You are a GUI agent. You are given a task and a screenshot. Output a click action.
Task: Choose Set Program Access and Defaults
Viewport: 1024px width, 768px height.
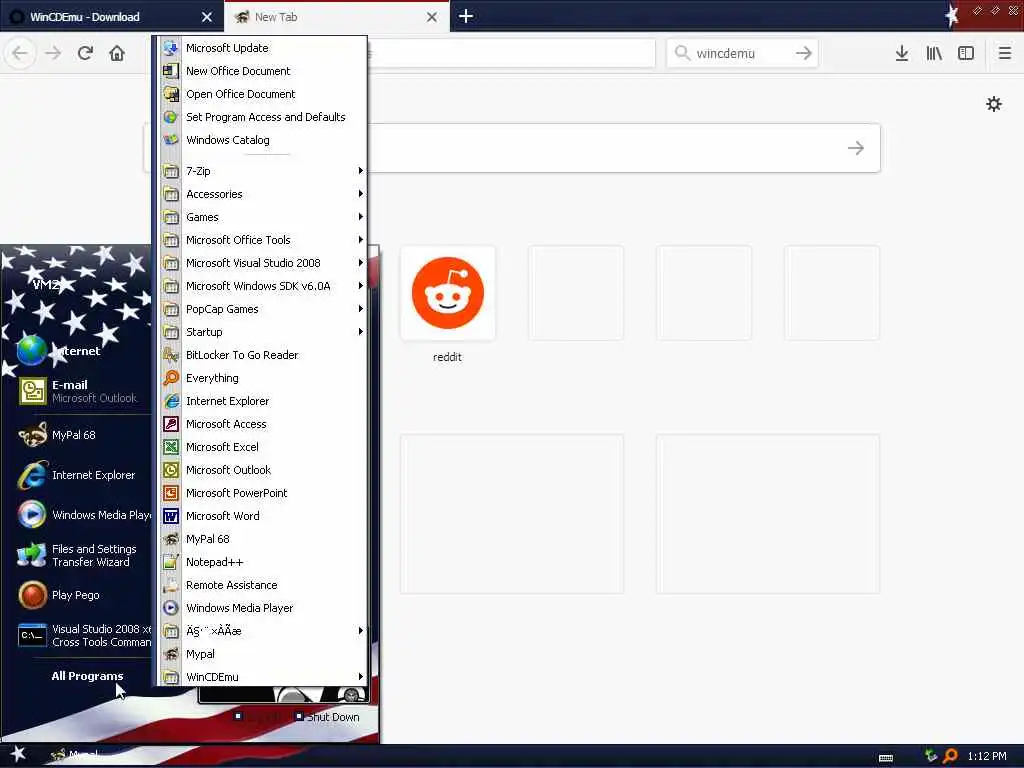click(263, 117)
